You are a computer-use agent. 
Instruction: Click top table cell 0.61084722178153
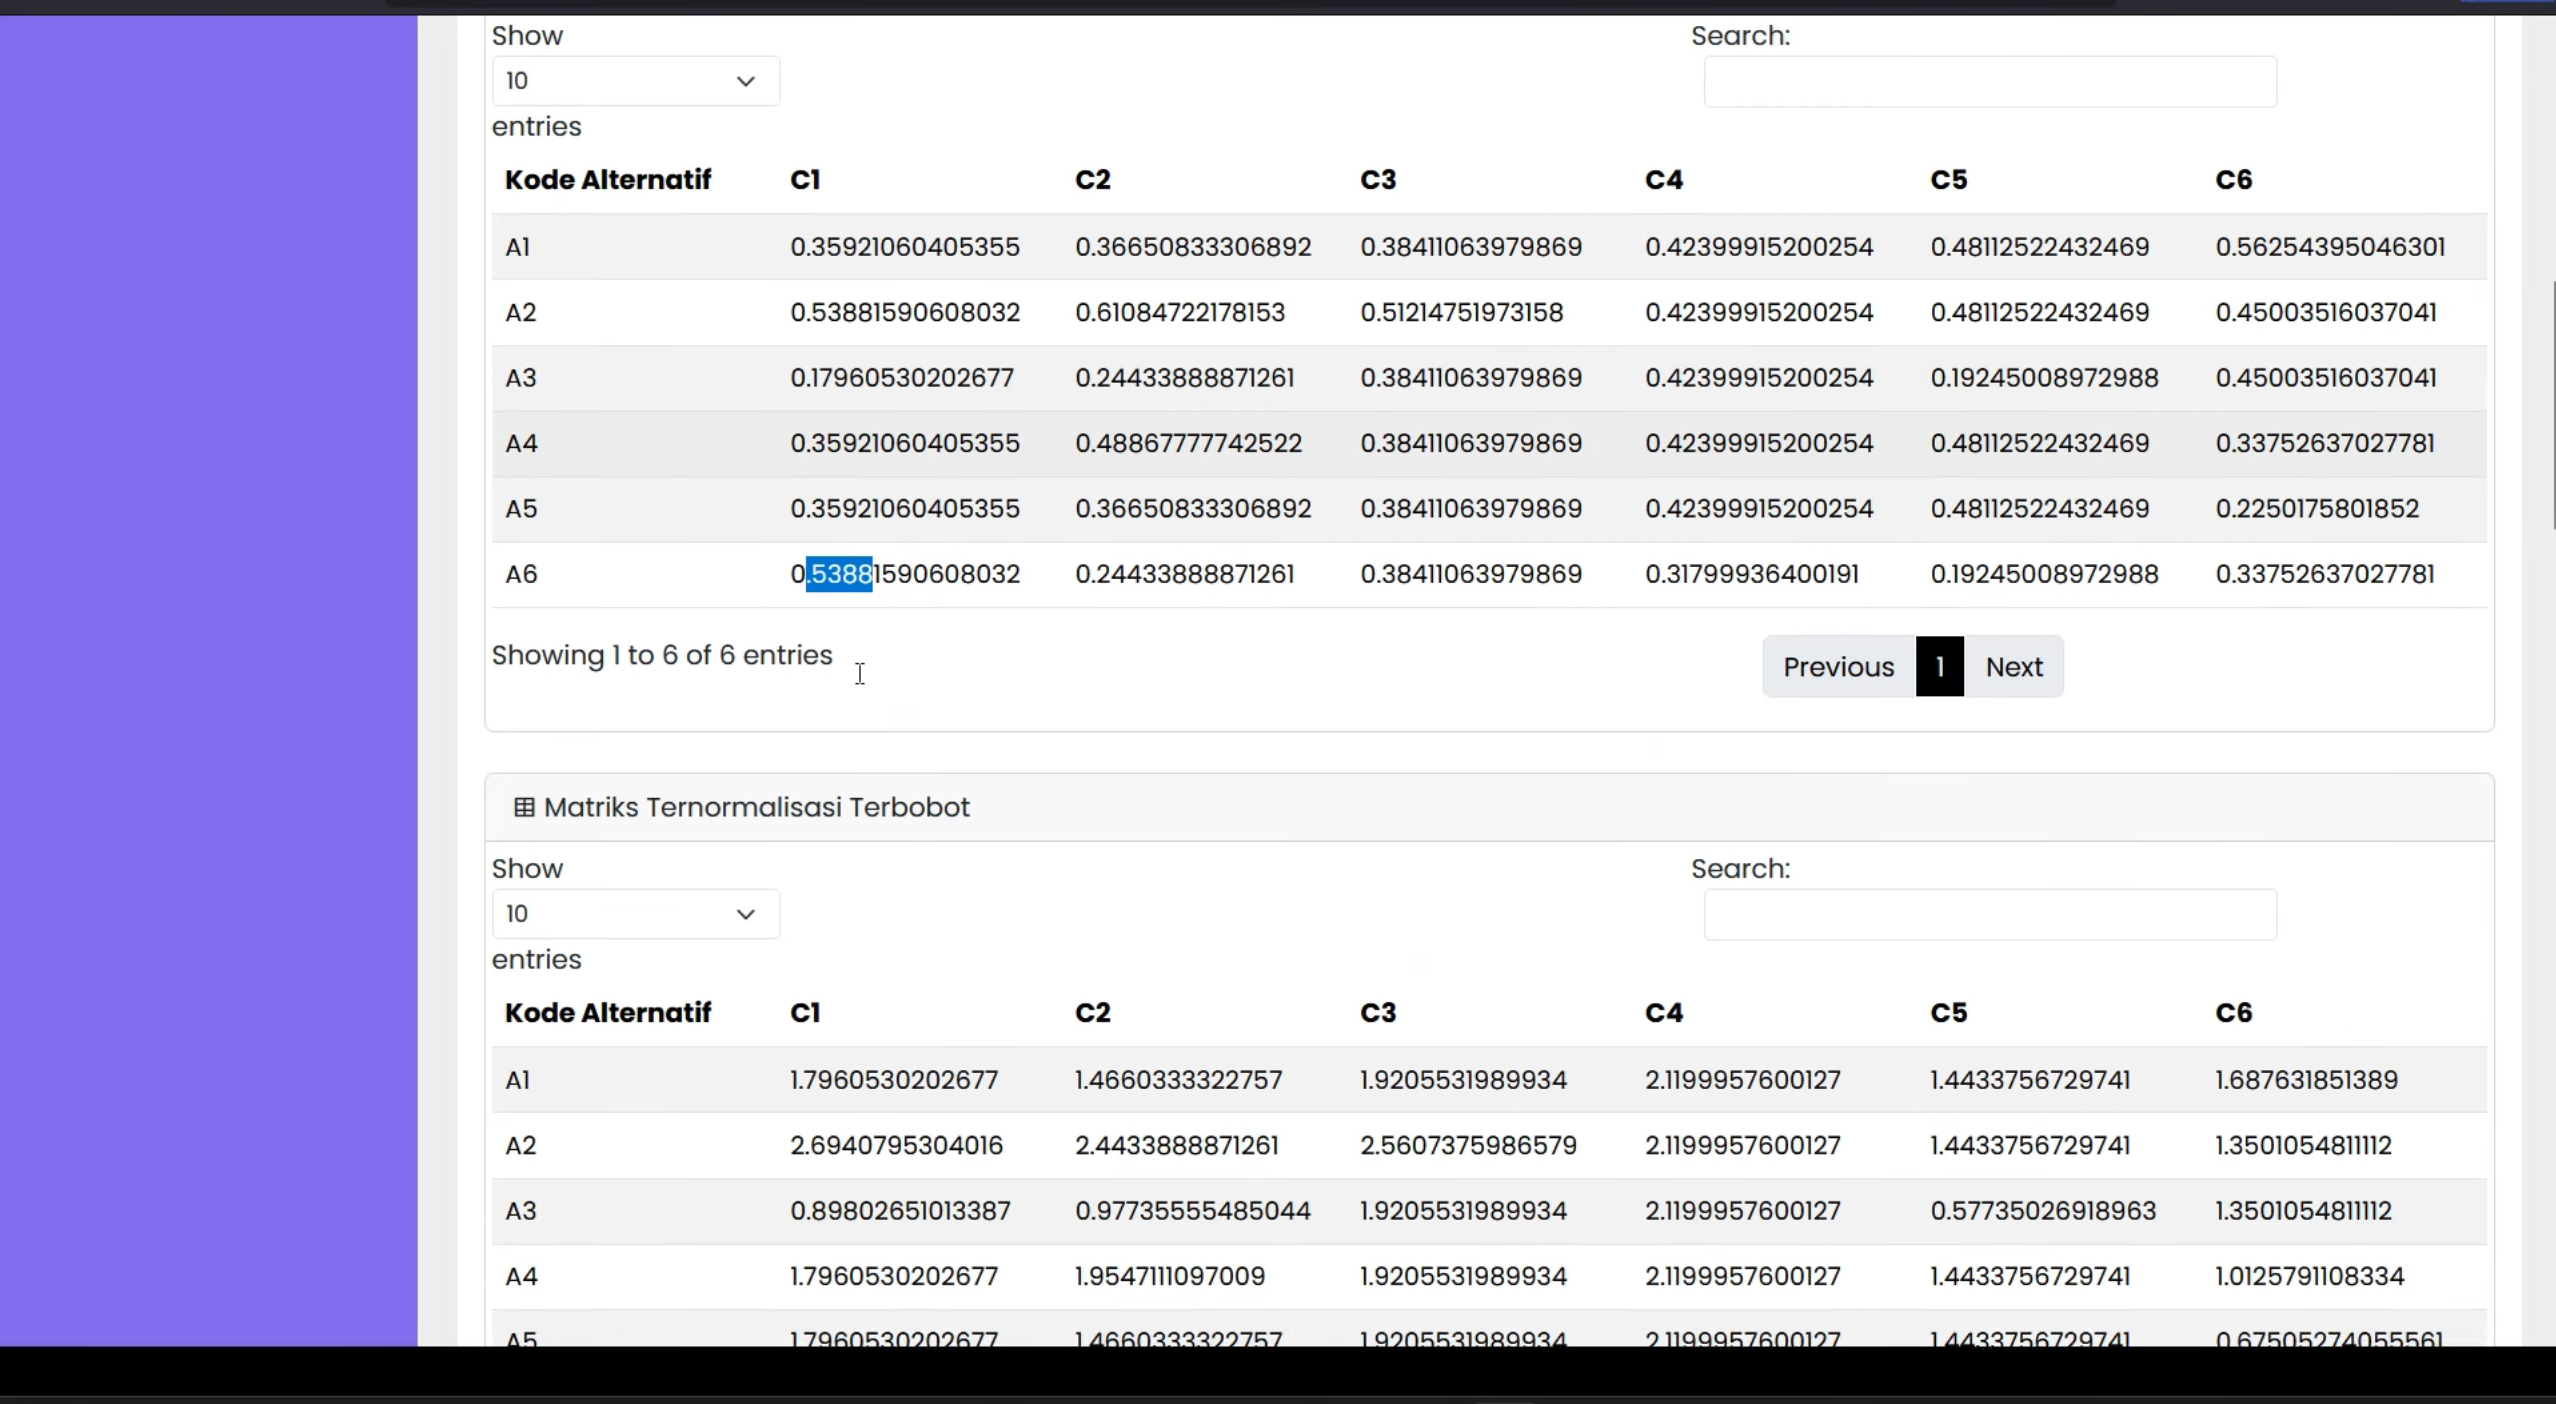pos(1180,313)
